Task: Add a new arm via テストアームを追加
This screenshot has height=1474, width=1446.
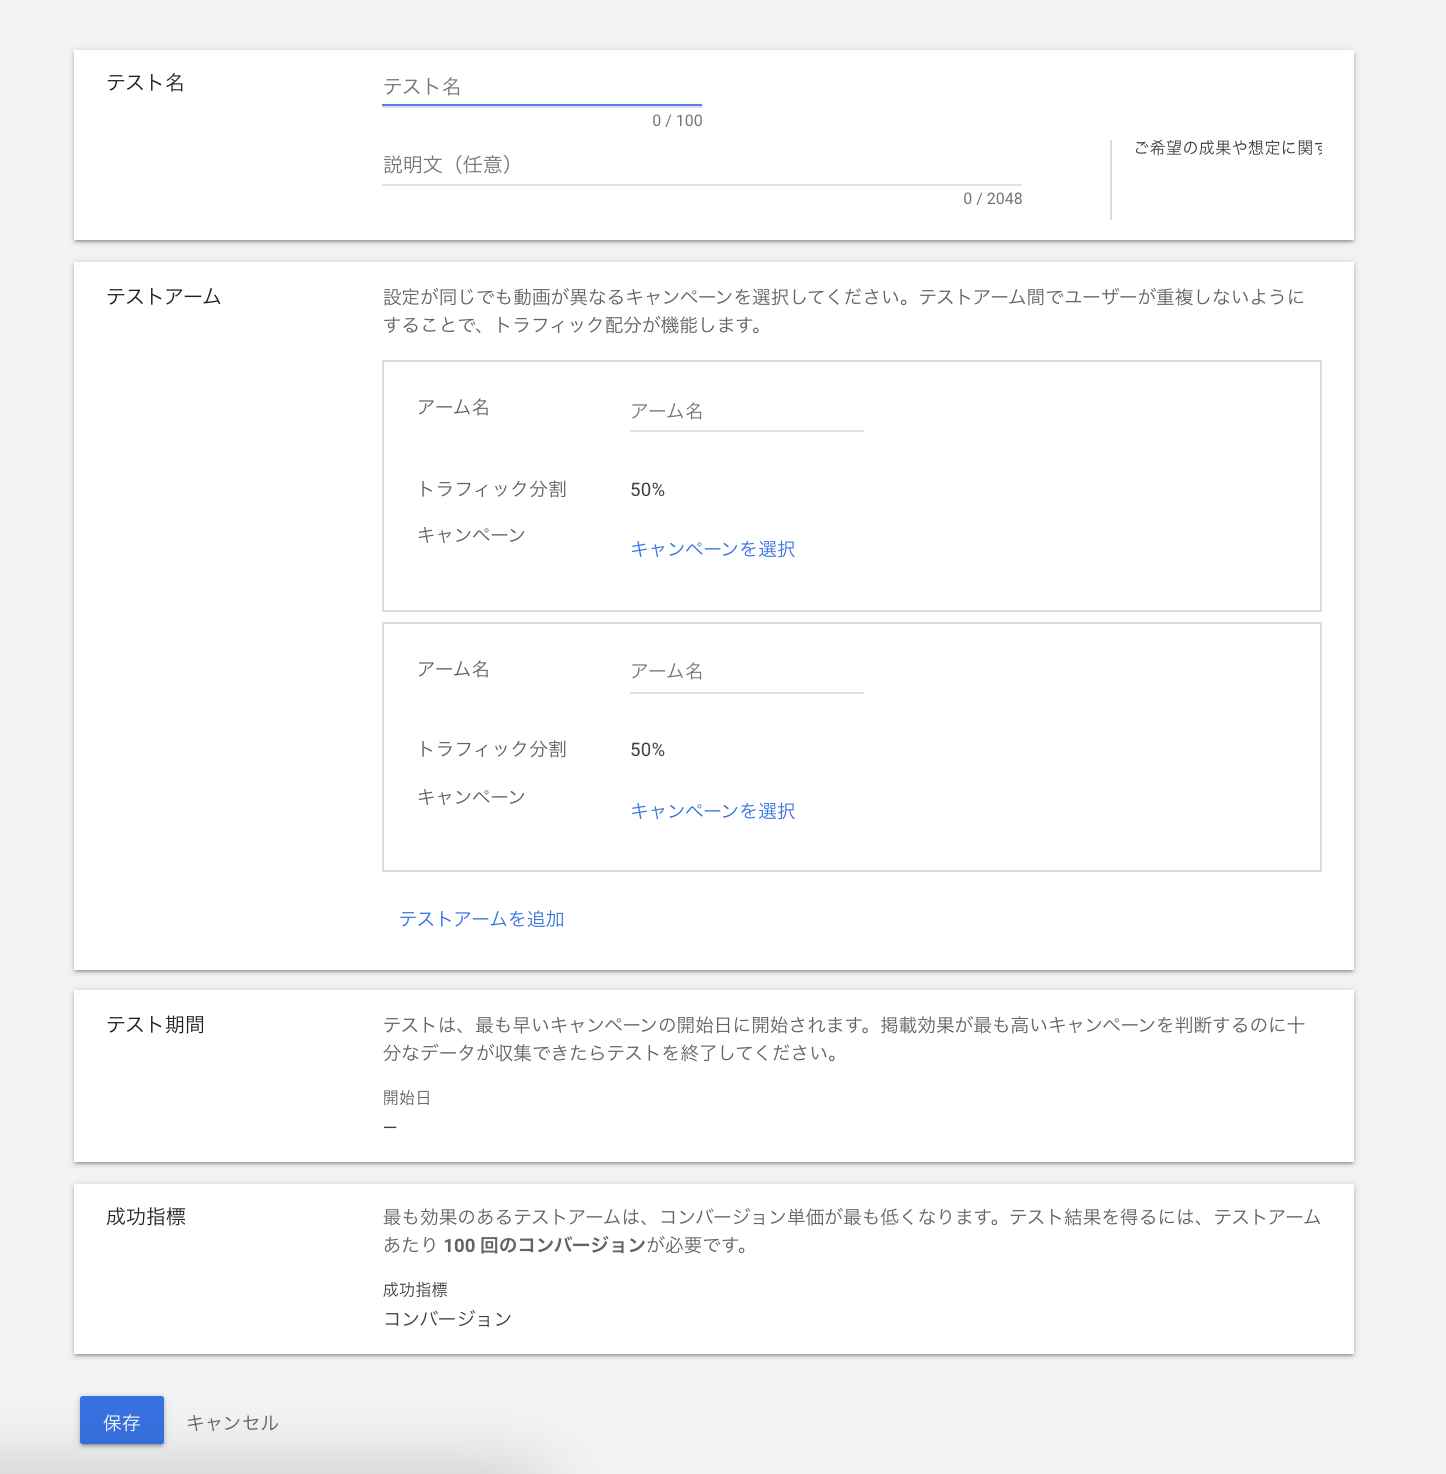Action: click(481, 919)
